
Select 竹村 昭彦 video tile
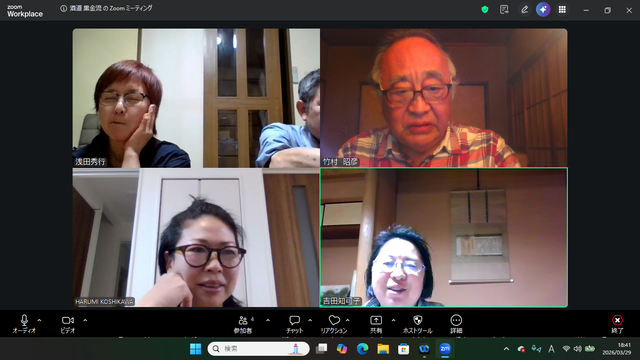(444, 98)
